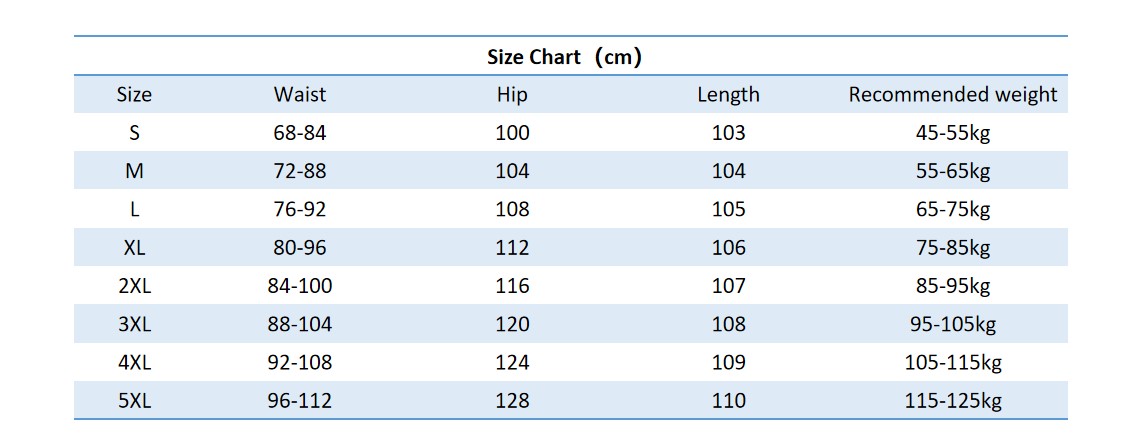Image resolution: width=1141 pixels, height=443 pixels.
Task: Select the Recommended weight header
Action: [953, 95]
